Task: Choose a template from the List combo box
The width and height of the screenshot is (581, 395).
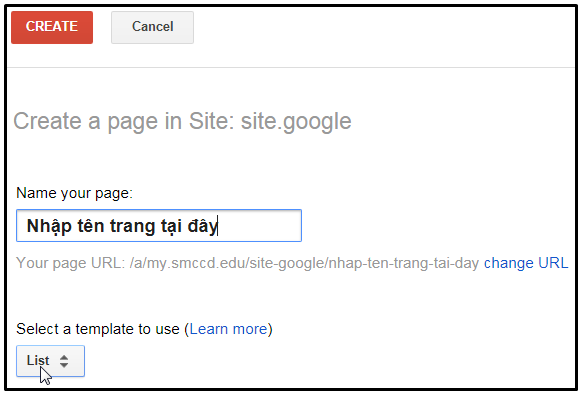Action: point(50,361)
